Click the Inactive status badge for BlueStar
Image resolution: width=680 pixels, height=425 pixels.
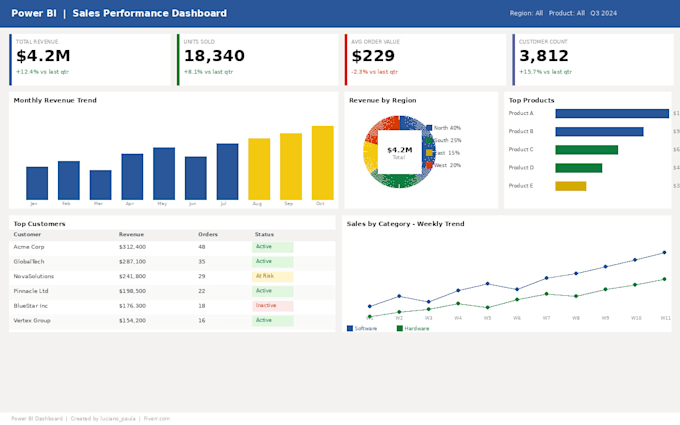273,306
